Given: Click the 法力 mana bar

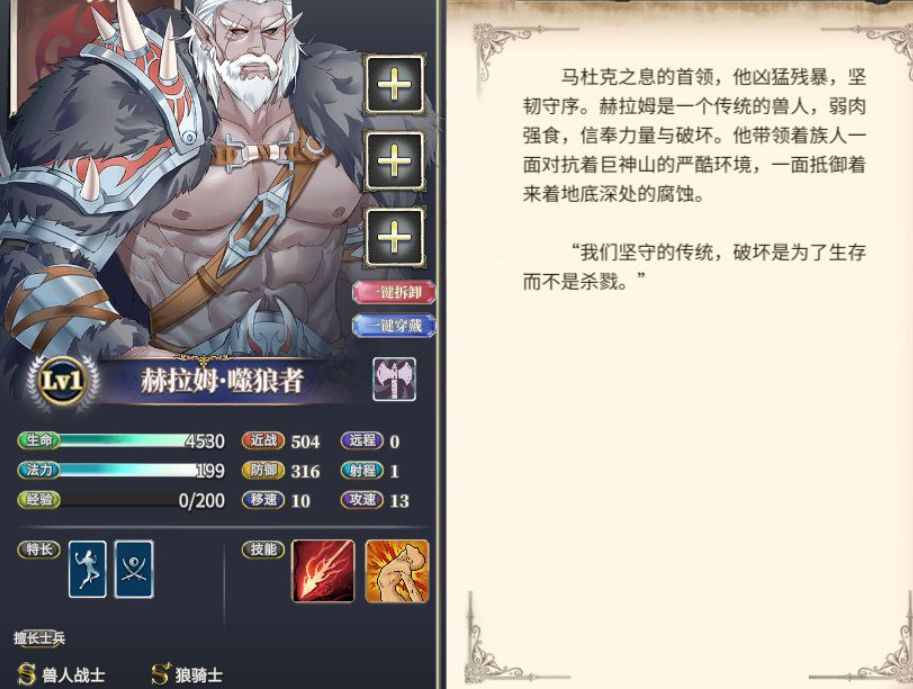Looking at the screenshot, I should [x=121, y=471].
